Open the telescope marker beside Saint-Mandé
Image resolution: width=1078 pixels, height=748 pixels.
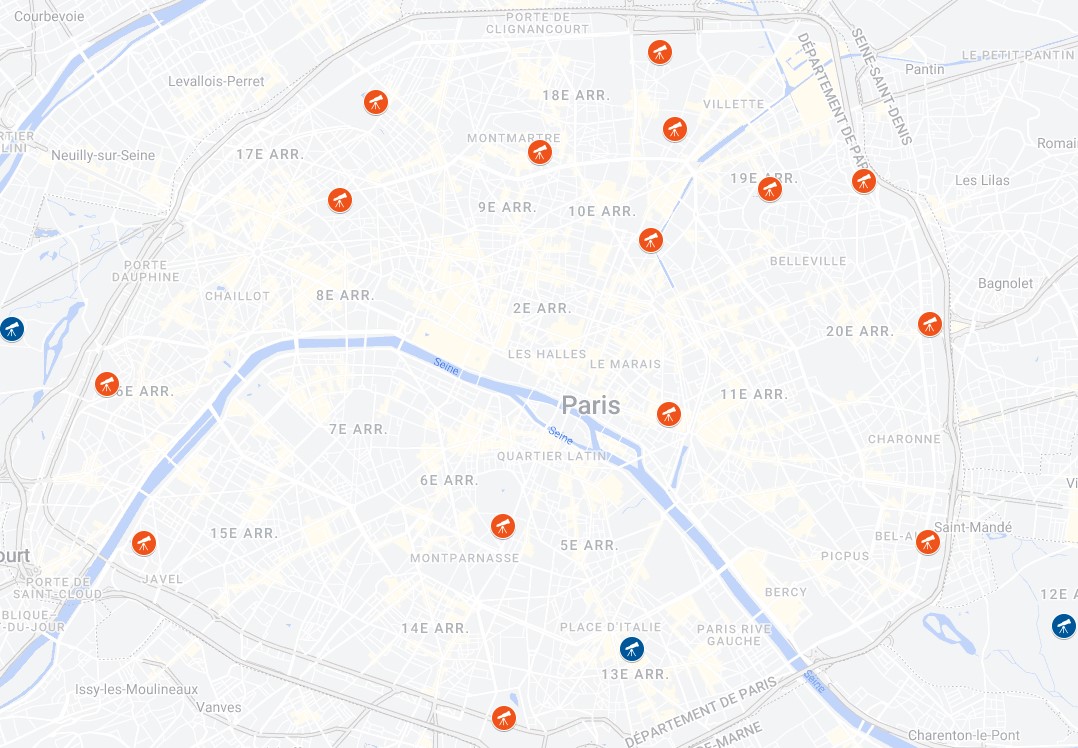pyautogui.click(x=927, y=542)
